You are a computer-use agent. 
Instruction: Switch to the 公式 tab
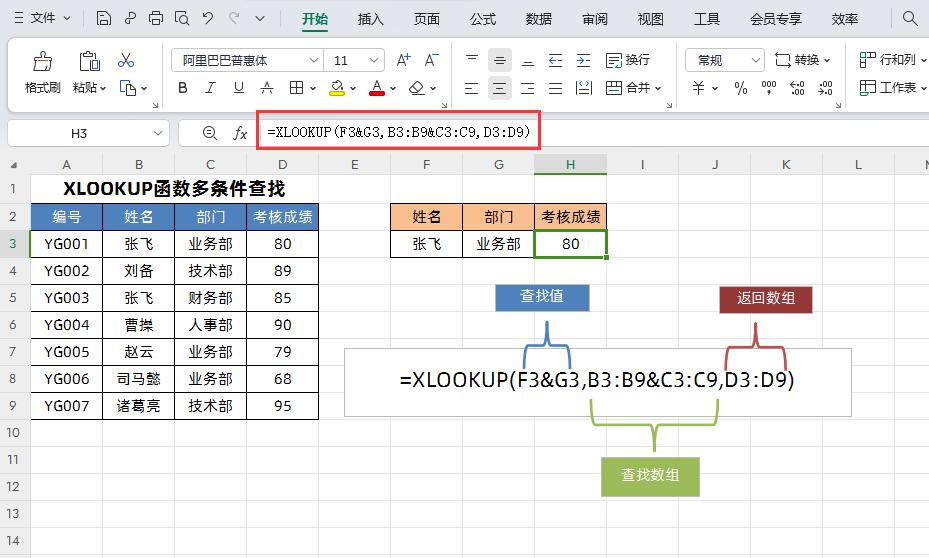pos(482,19)
